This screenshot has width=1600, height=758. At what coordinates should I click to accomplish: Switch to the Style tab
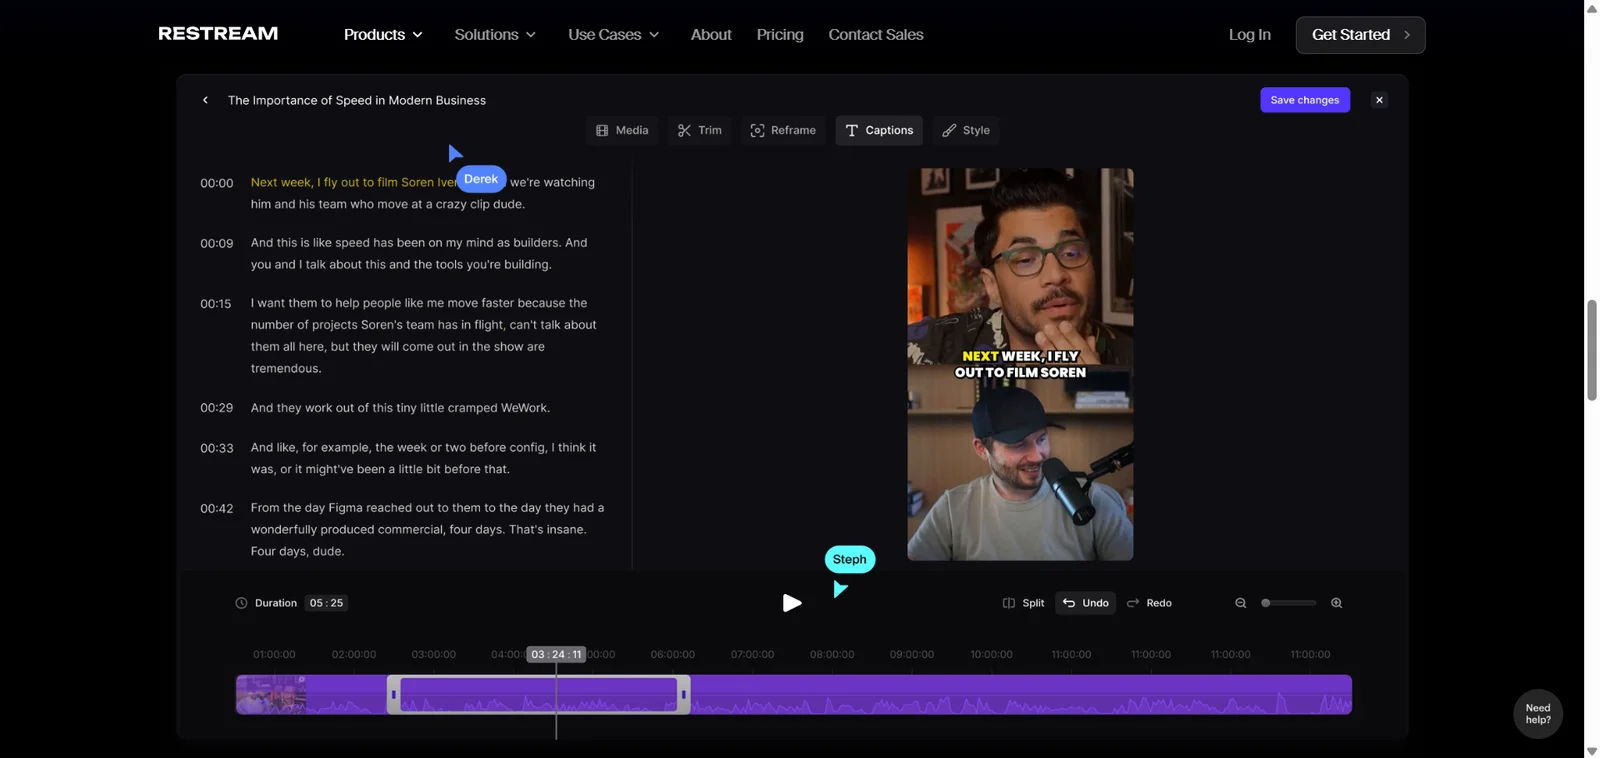[x=966, y=130]
